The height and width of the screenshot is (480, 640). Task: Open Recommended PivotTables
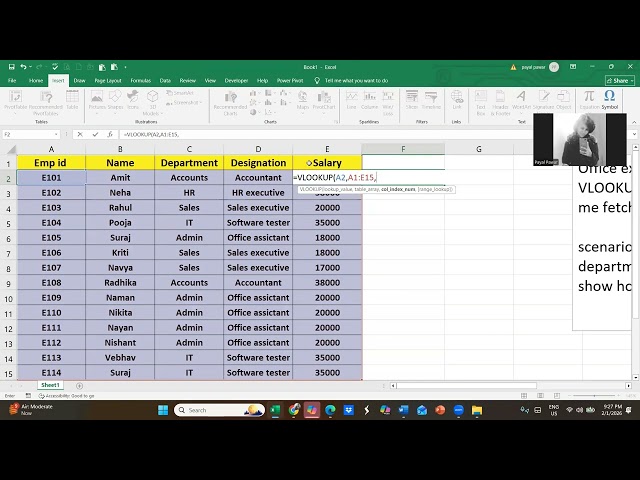tap(46, 102)
